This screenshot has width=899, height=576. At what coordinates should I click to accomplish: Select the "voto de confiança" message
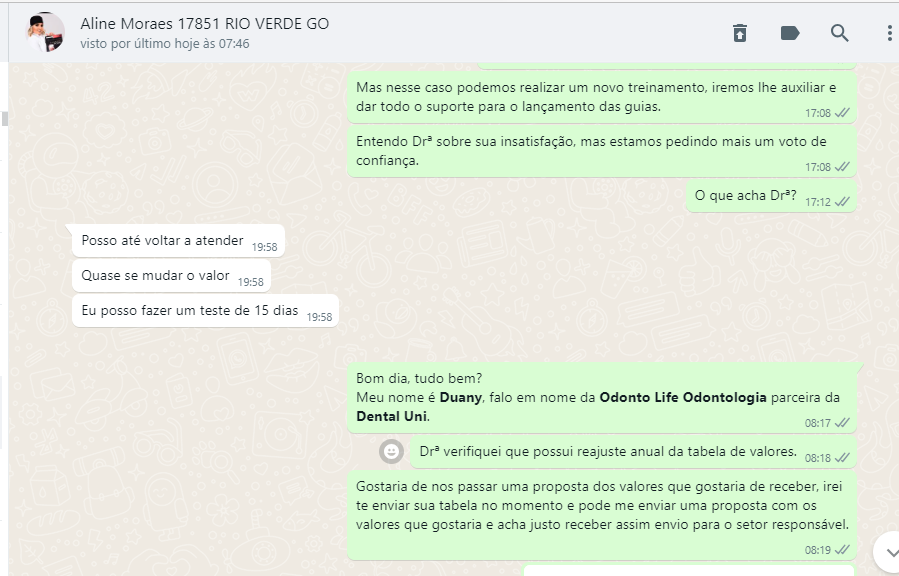tap(602, 151)
